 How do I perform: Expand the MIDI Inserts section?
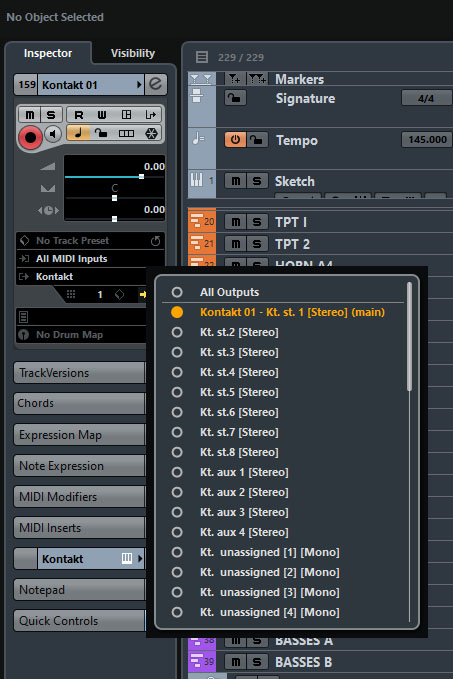[x=79, y=527]
